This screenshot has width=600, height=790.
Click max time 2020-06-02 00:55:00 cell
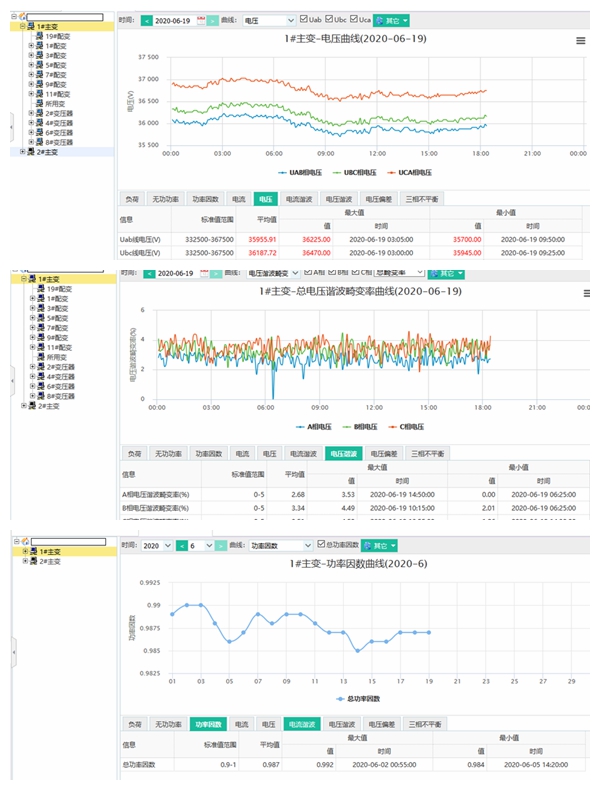384,765
